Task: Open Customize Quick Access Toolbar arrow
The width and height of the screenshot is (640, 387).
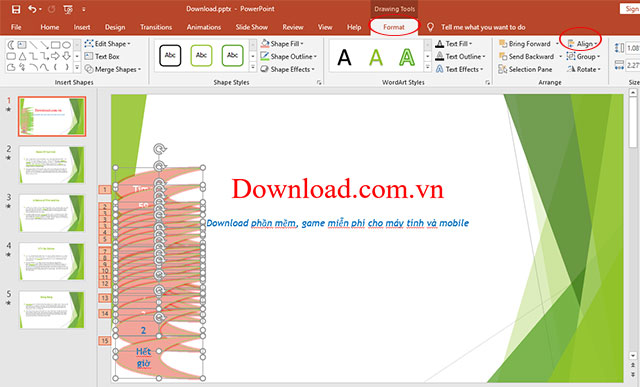Action: point(84,9)
